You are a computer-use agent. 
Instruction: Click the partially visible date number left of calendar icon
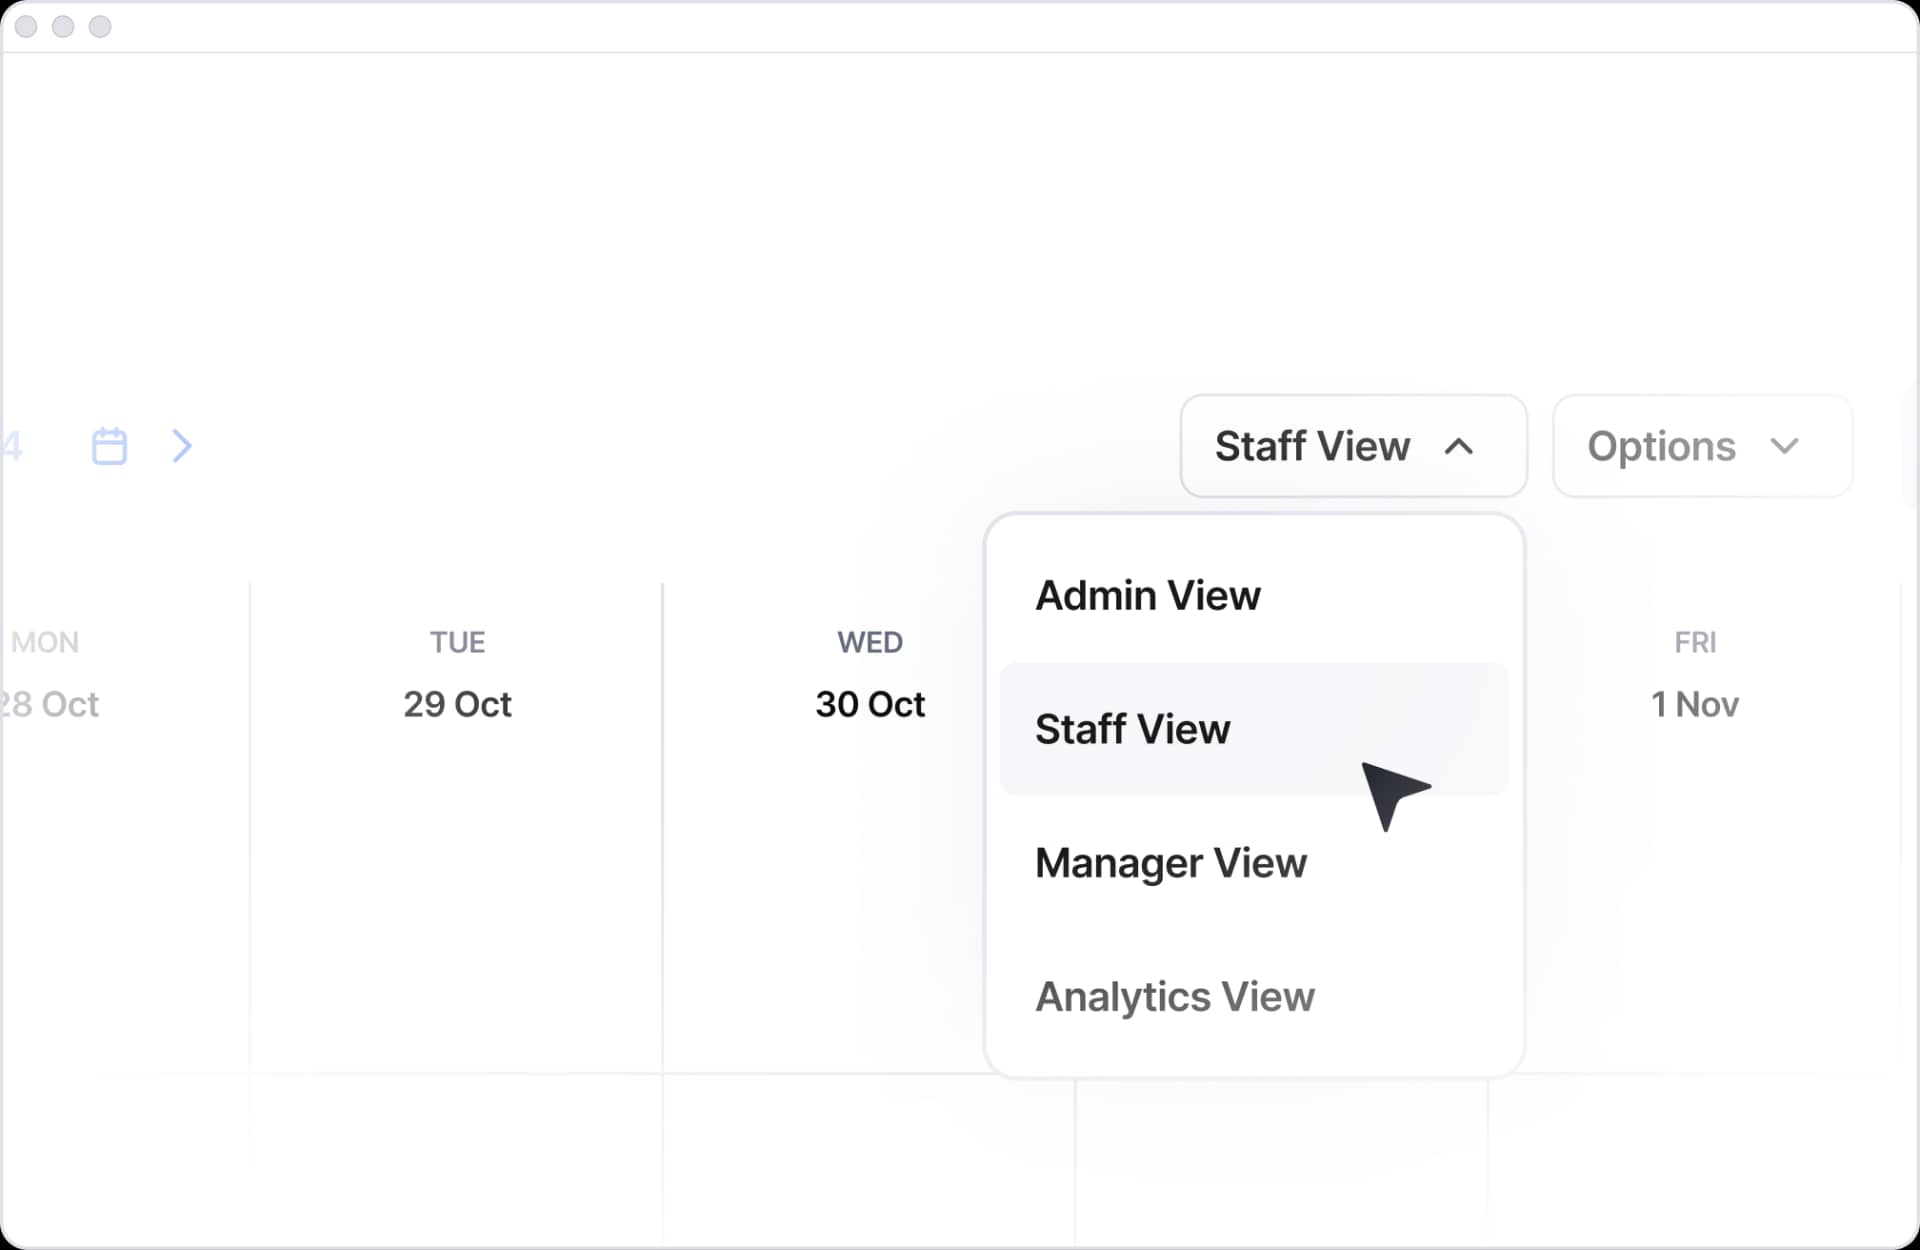pos(12,446)
